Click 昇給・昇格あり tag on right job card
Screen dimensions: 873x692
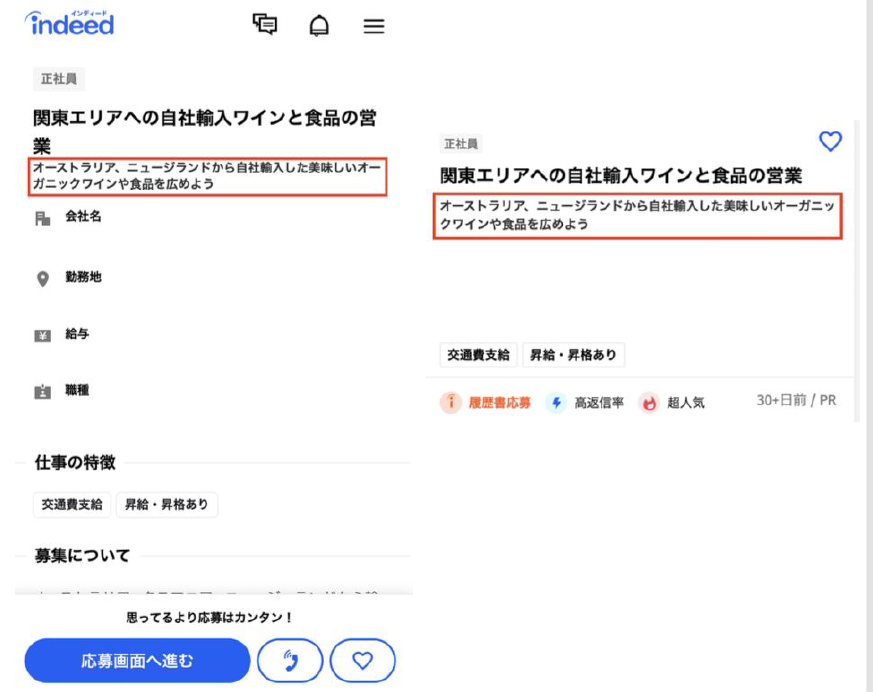pyautogui.click(x=573, y=355)
